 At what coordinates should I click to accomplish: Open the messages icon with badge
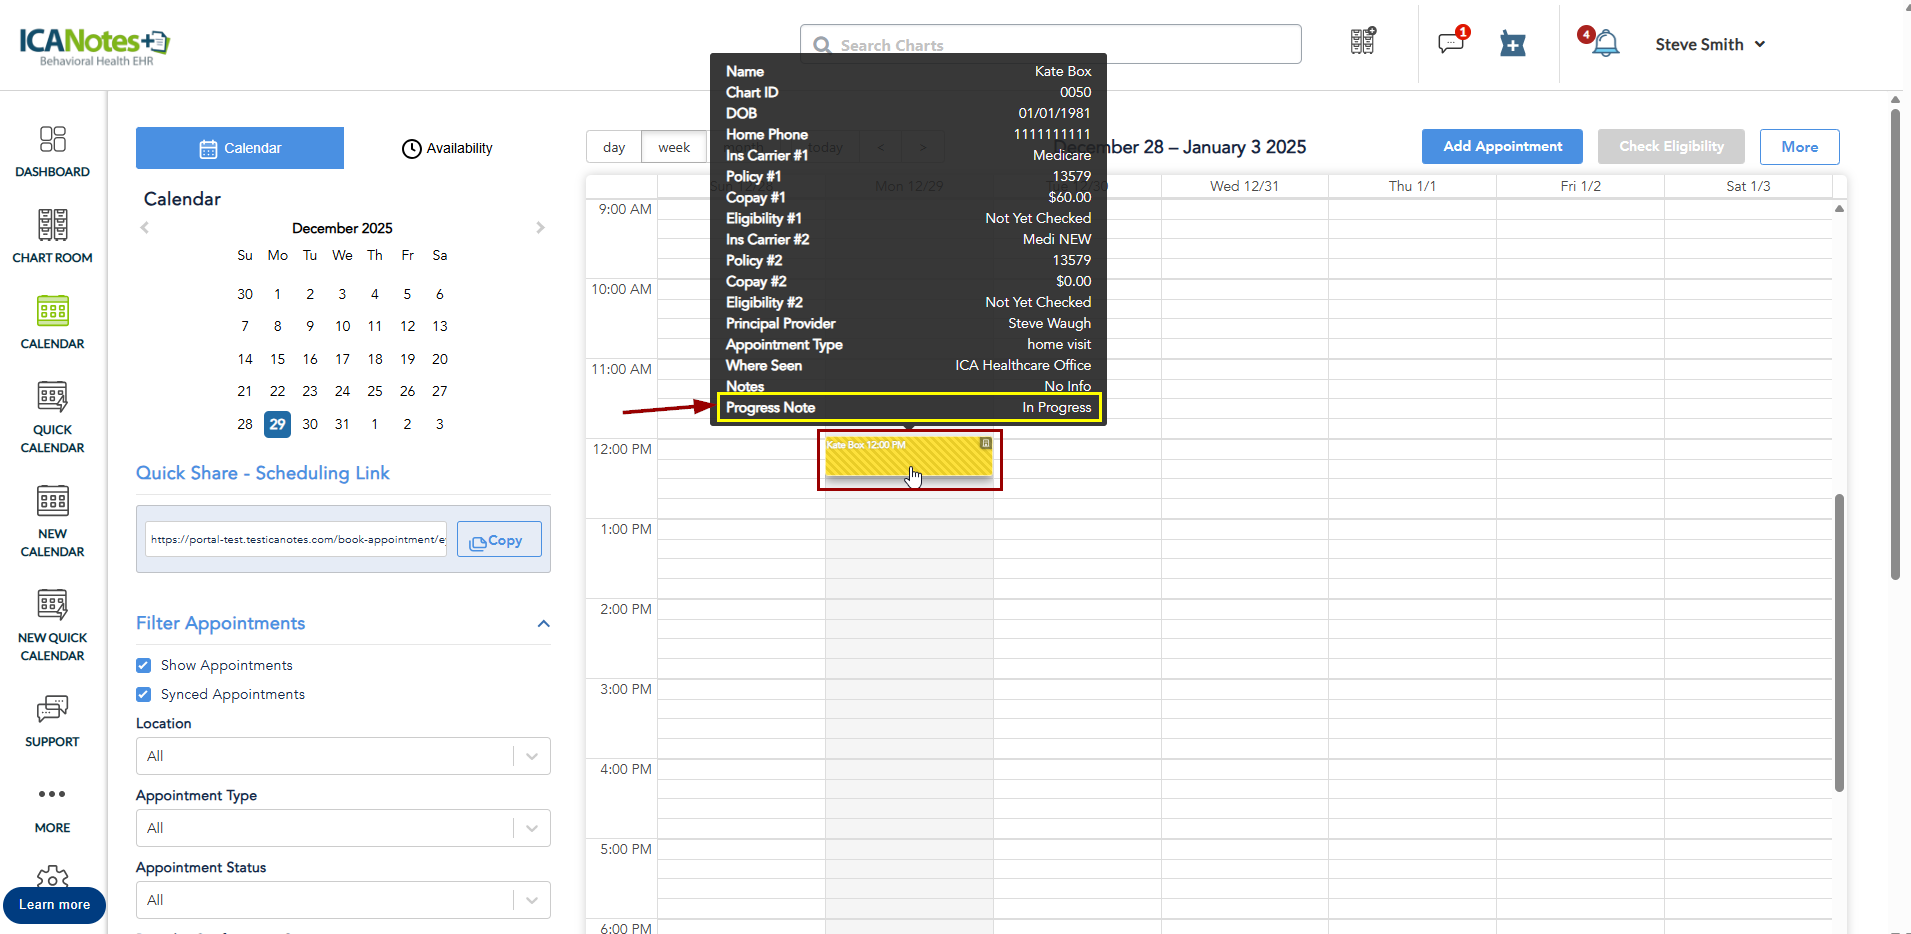(x=1451, y=43)
